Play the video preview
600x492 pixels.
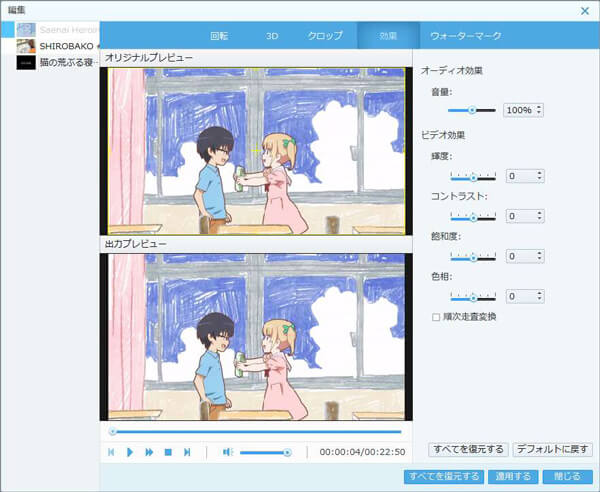tap(130, 452)
